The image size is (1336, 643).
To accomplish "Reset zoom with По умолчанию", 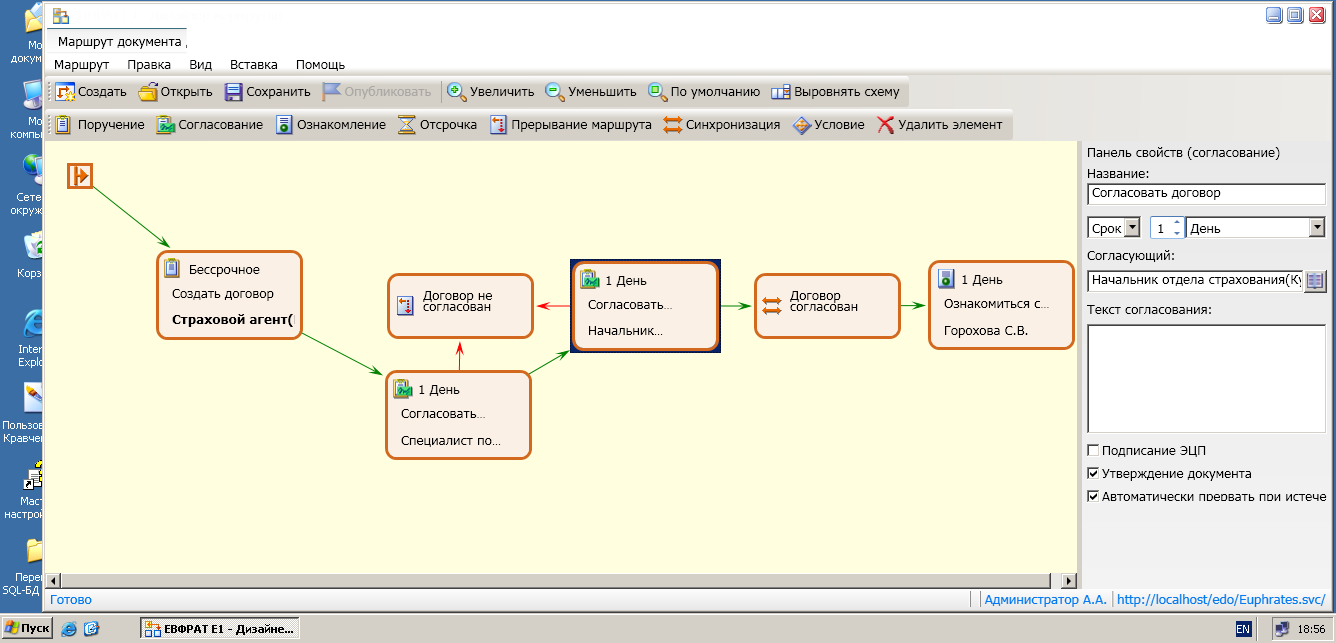I will click(x=704, y=92).
